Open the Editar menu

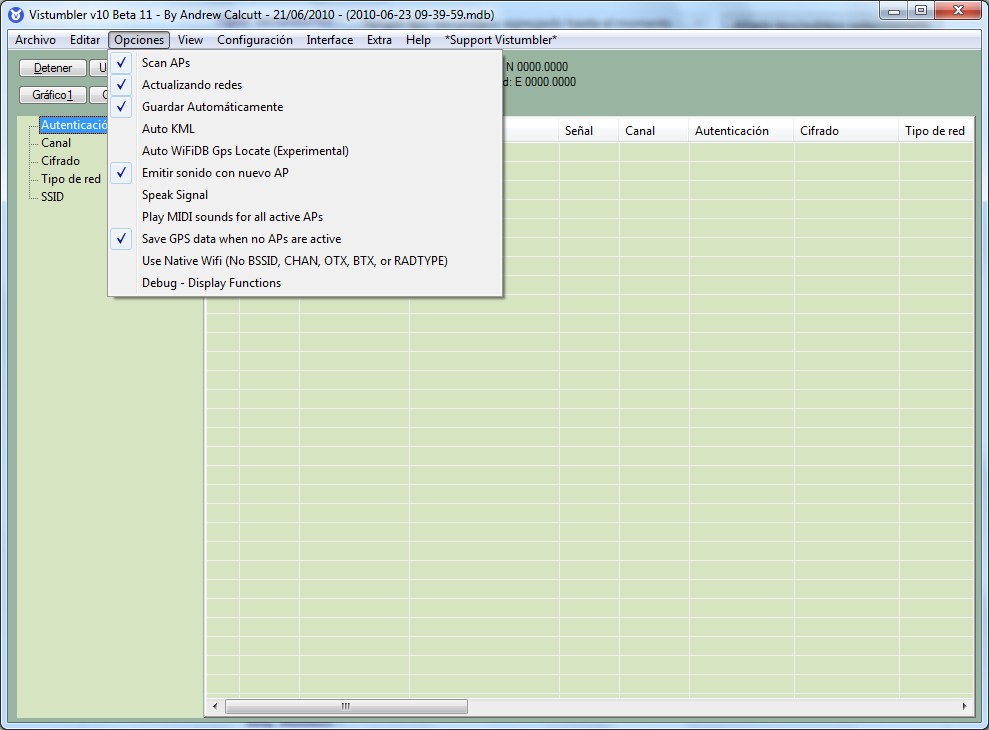85,40
